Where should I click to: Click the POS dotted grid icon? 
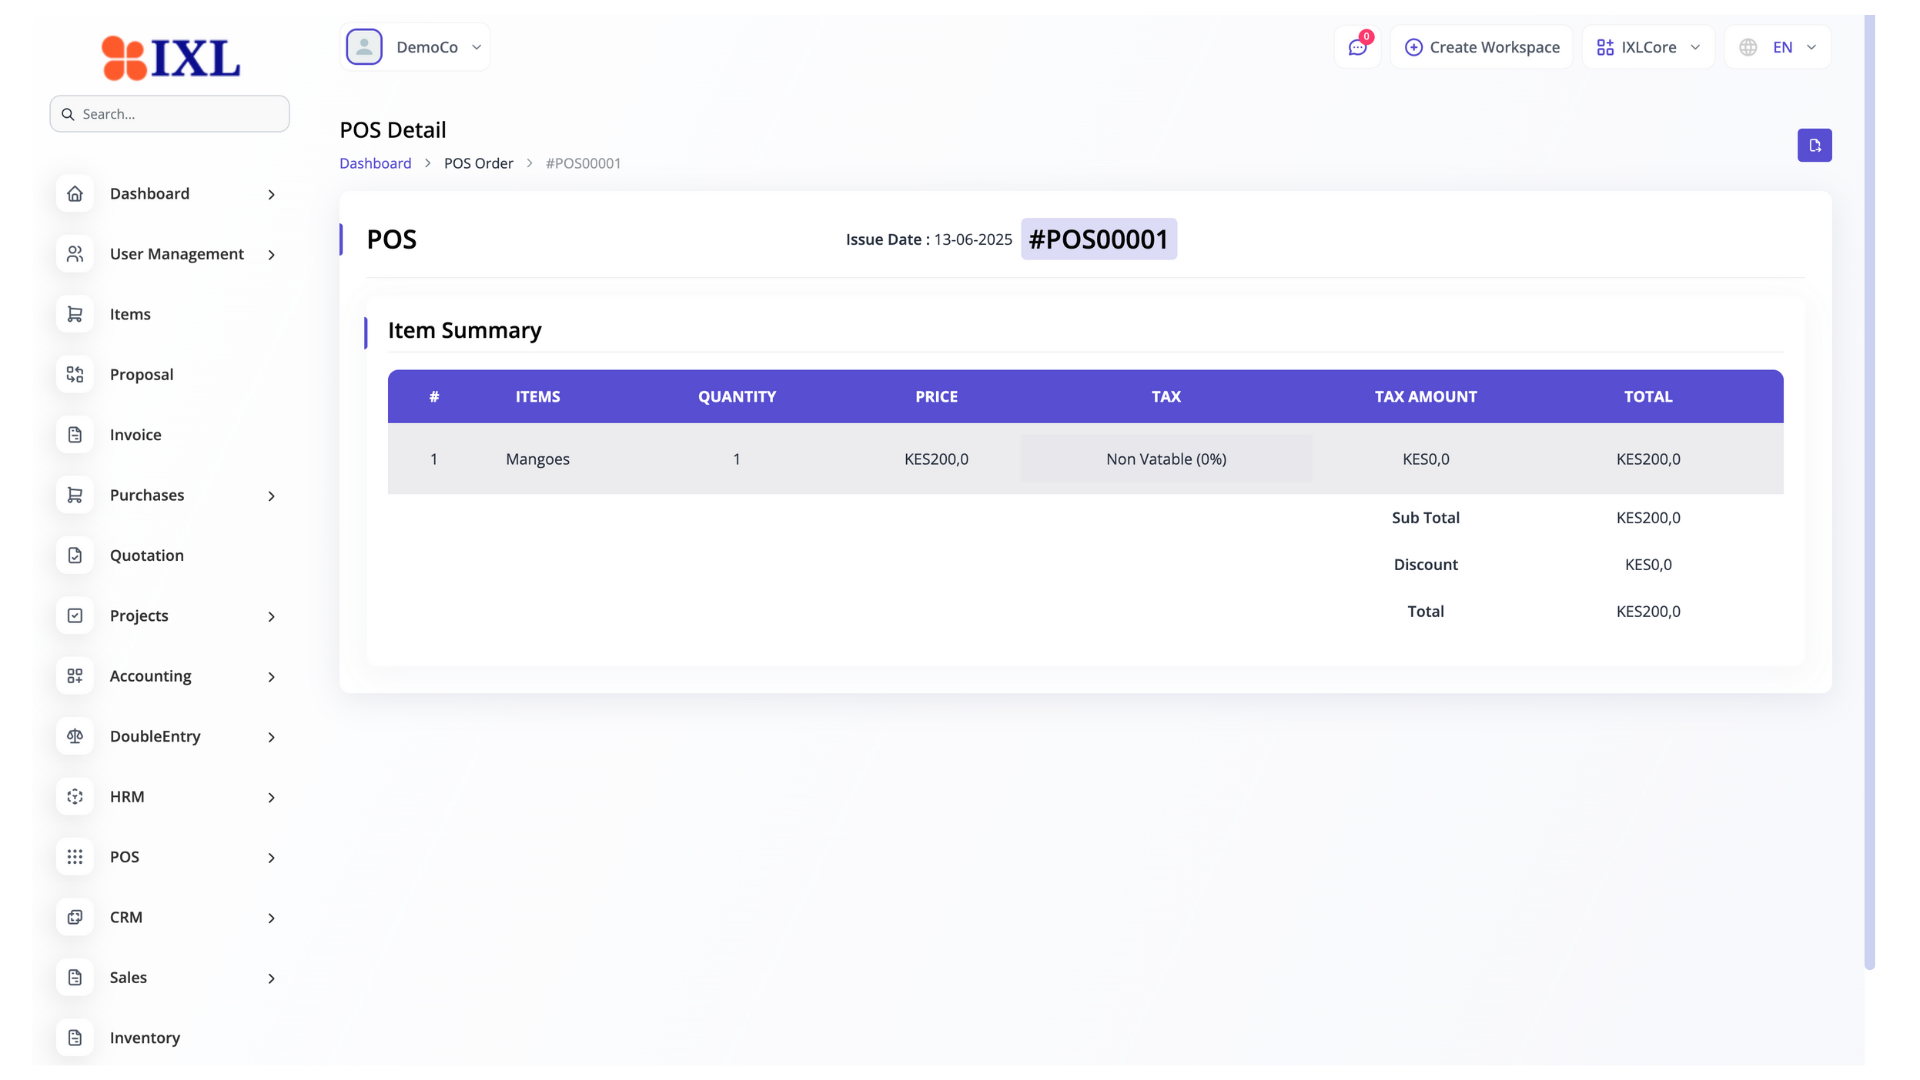coord(75,857)
